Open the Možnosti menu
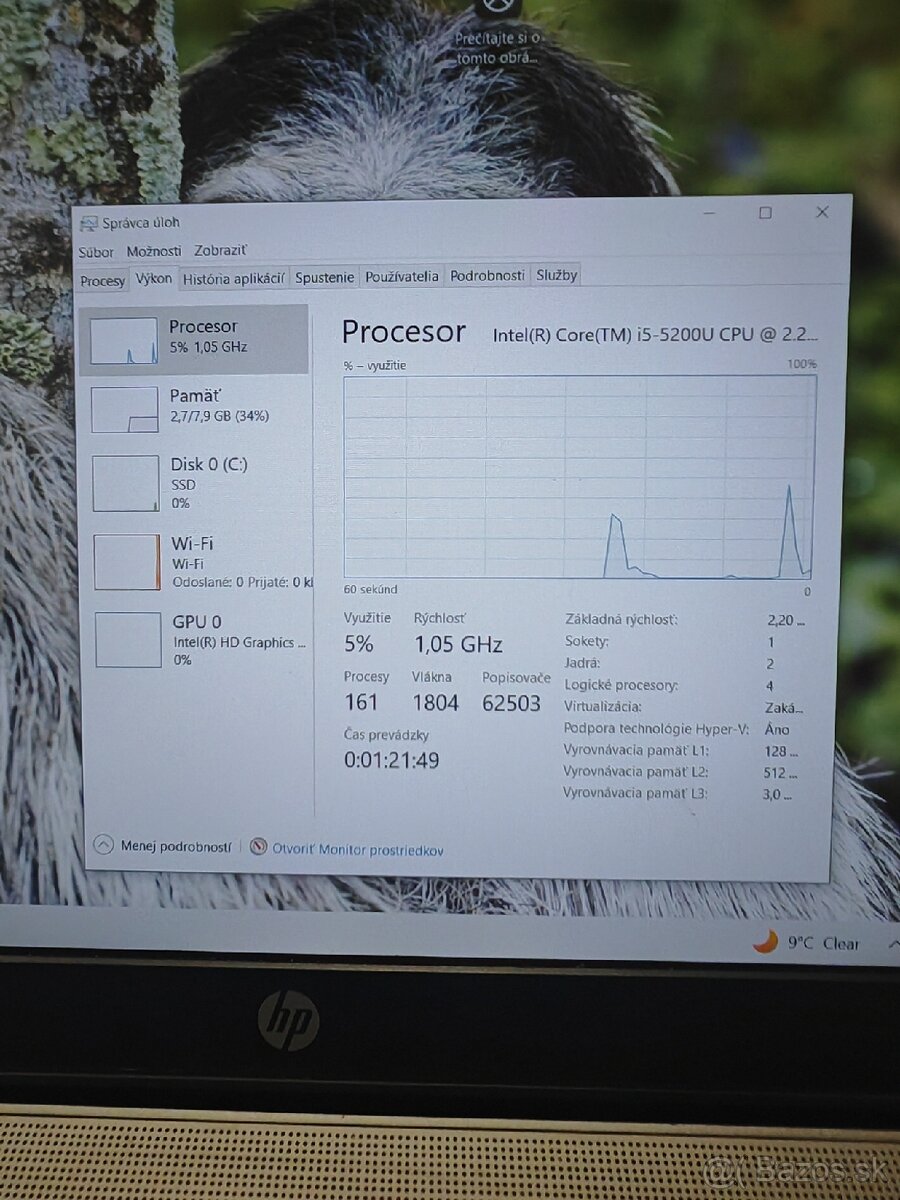This screenshot has width=900, height=1200. (156, 251)
